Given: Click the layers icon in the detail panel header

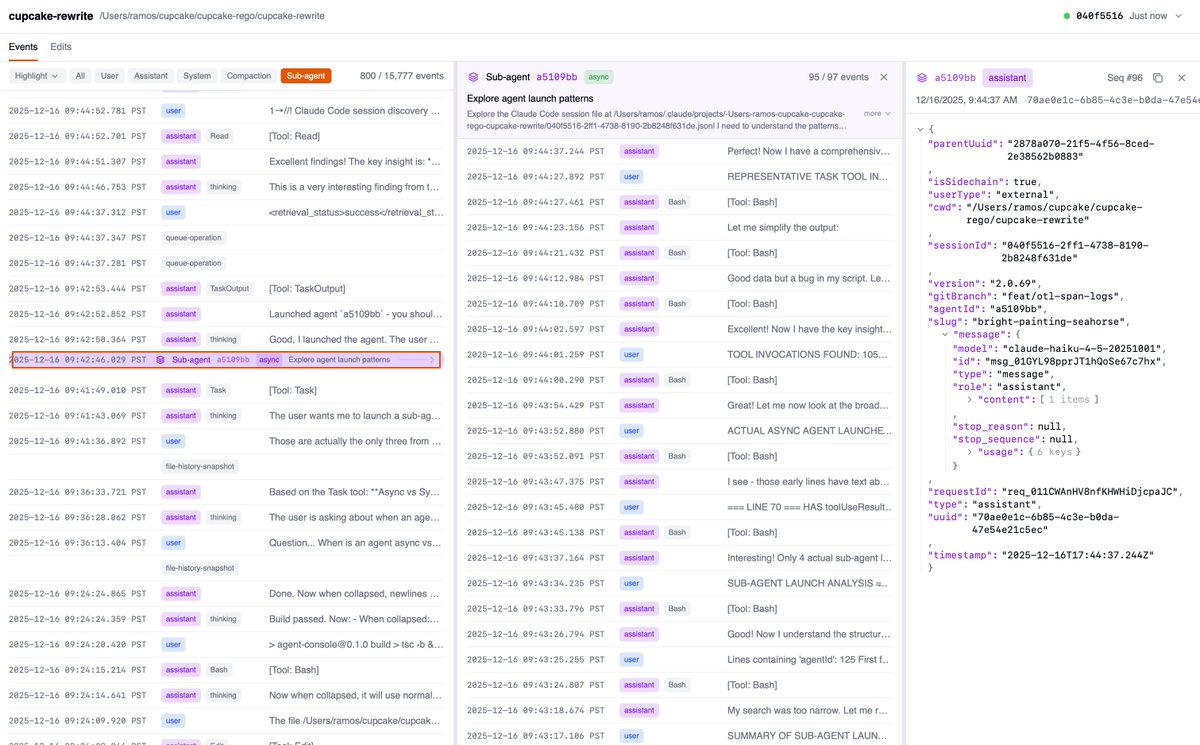Looking at the screenshot, I should tap(922, 77).
